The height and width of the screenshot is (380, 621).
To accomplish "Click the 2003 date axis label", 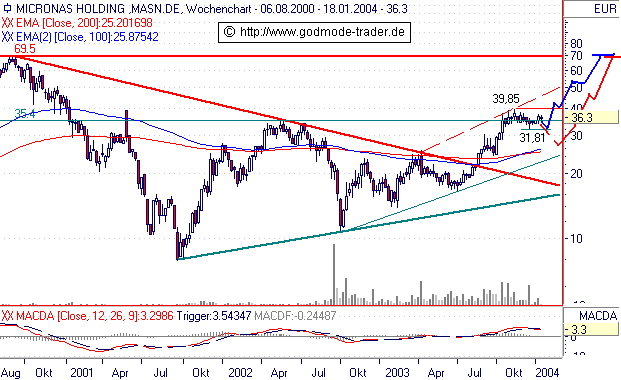I will click(x=397, y=373).
